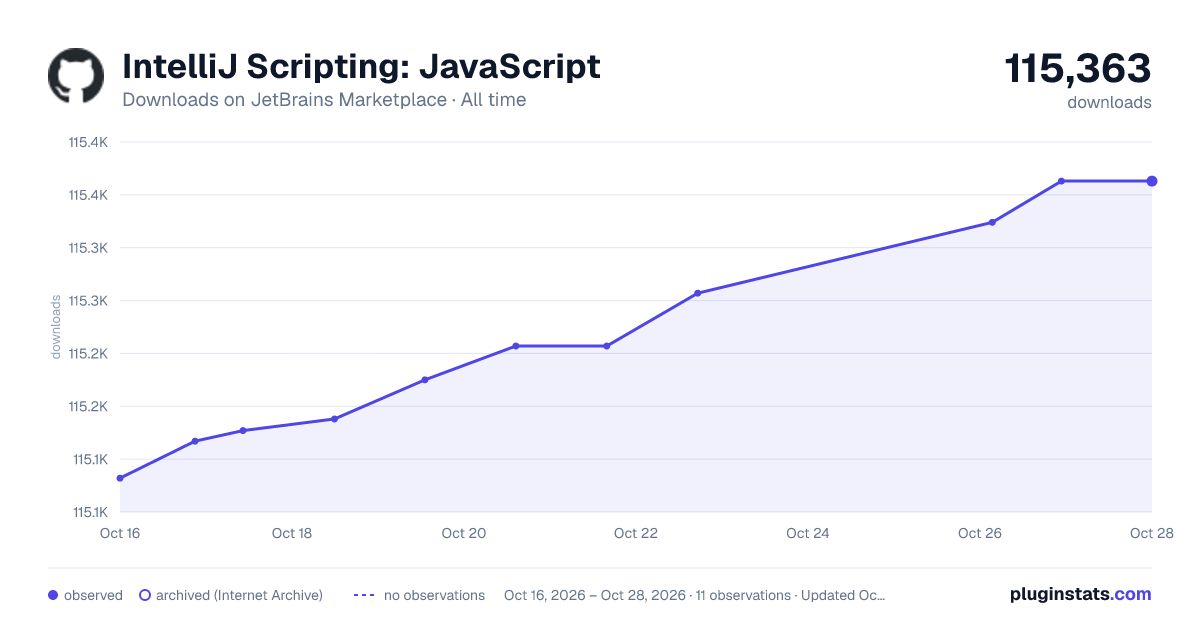Image resolution: width=1200 pixels, height=630 pixels.
Task: Click the 'observed' legend text
Action: click(x=93, y=595)
